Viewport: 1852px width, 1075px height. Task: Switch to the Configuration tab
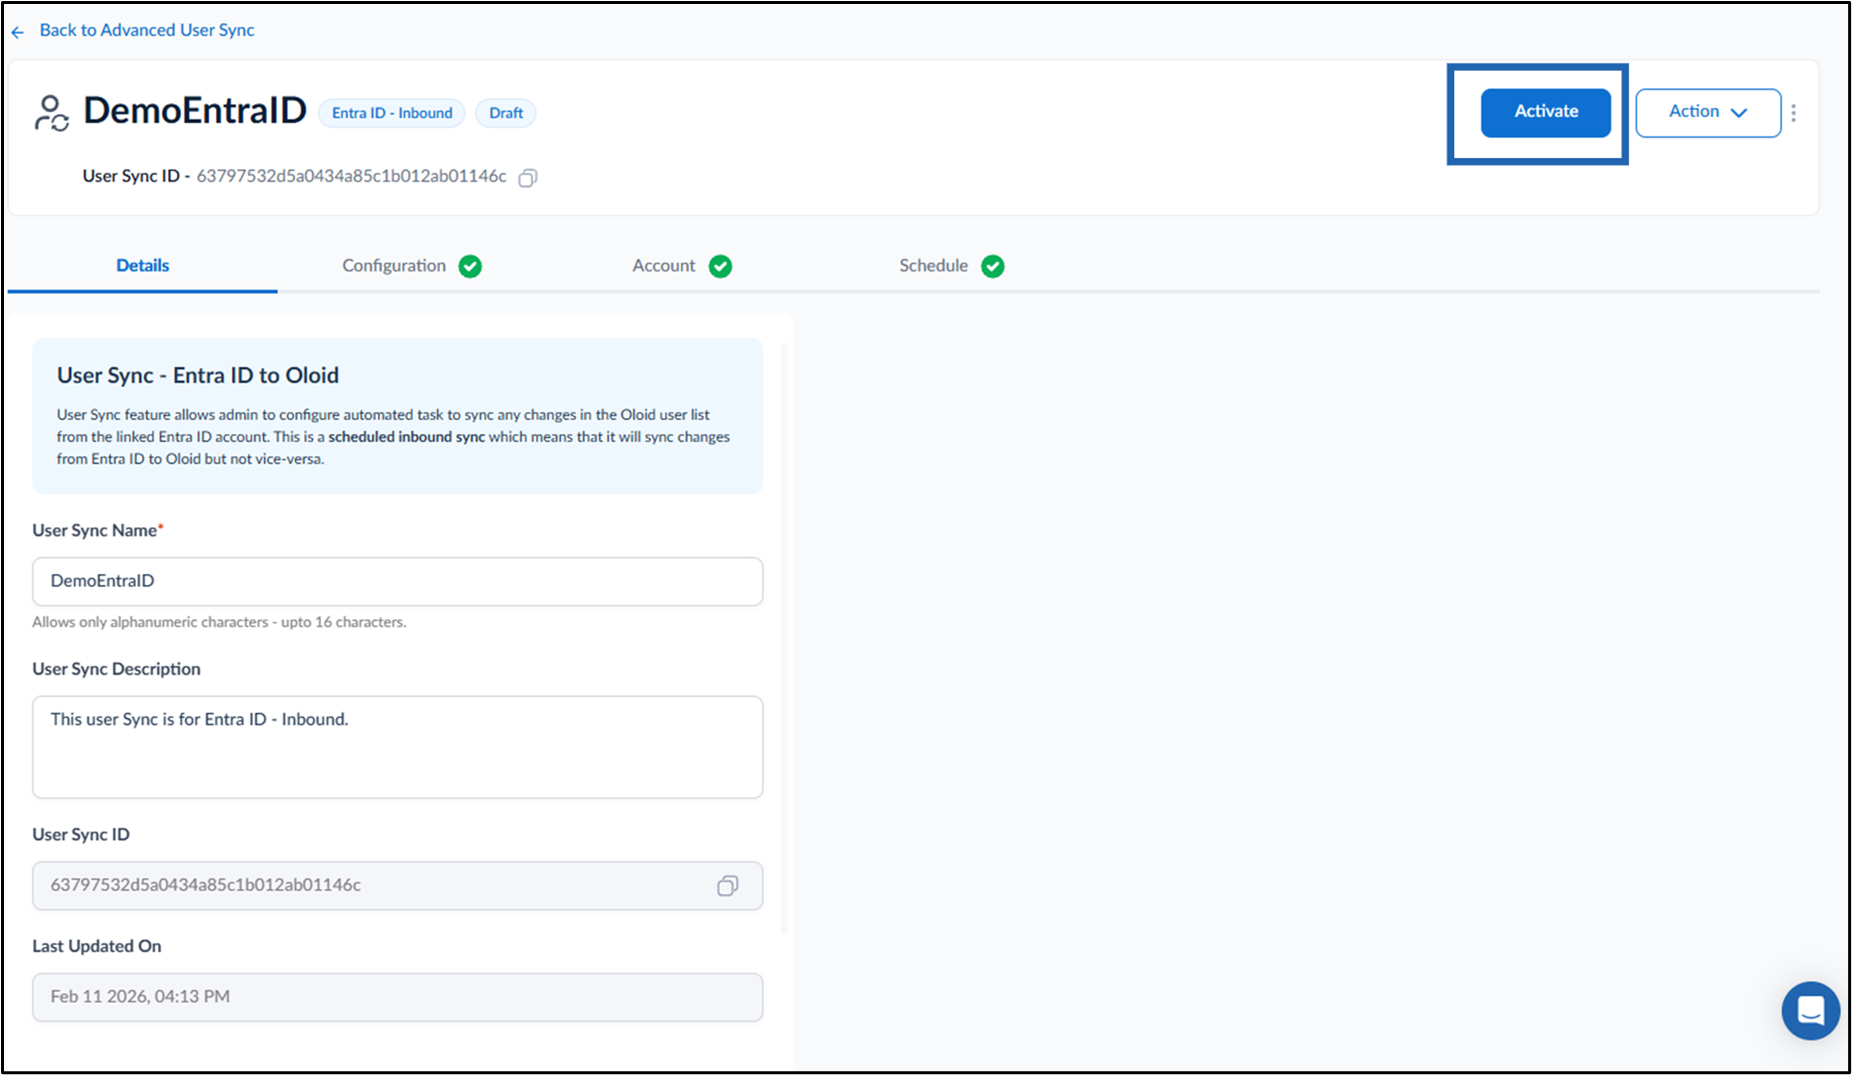[394, 265]
